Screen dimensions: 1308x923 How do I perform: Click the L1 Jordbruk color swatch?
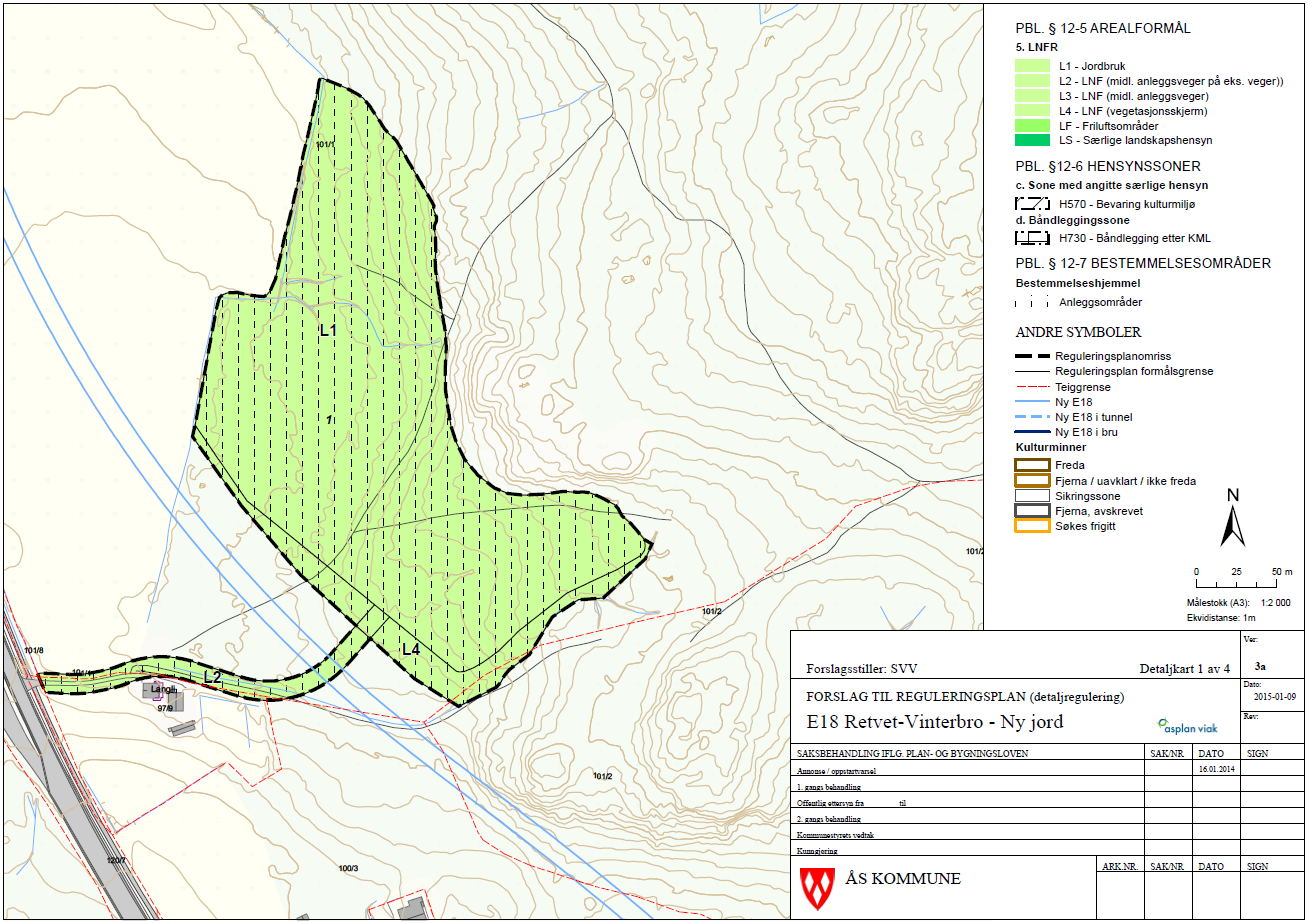pos(1031,65)
